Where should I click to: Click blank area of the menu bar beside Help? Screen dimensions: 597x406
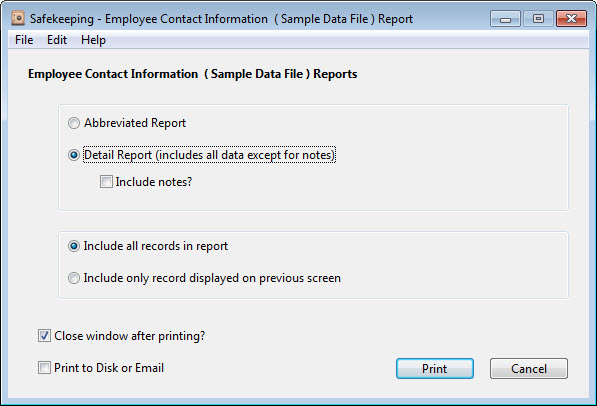click(x=343, y=40)
